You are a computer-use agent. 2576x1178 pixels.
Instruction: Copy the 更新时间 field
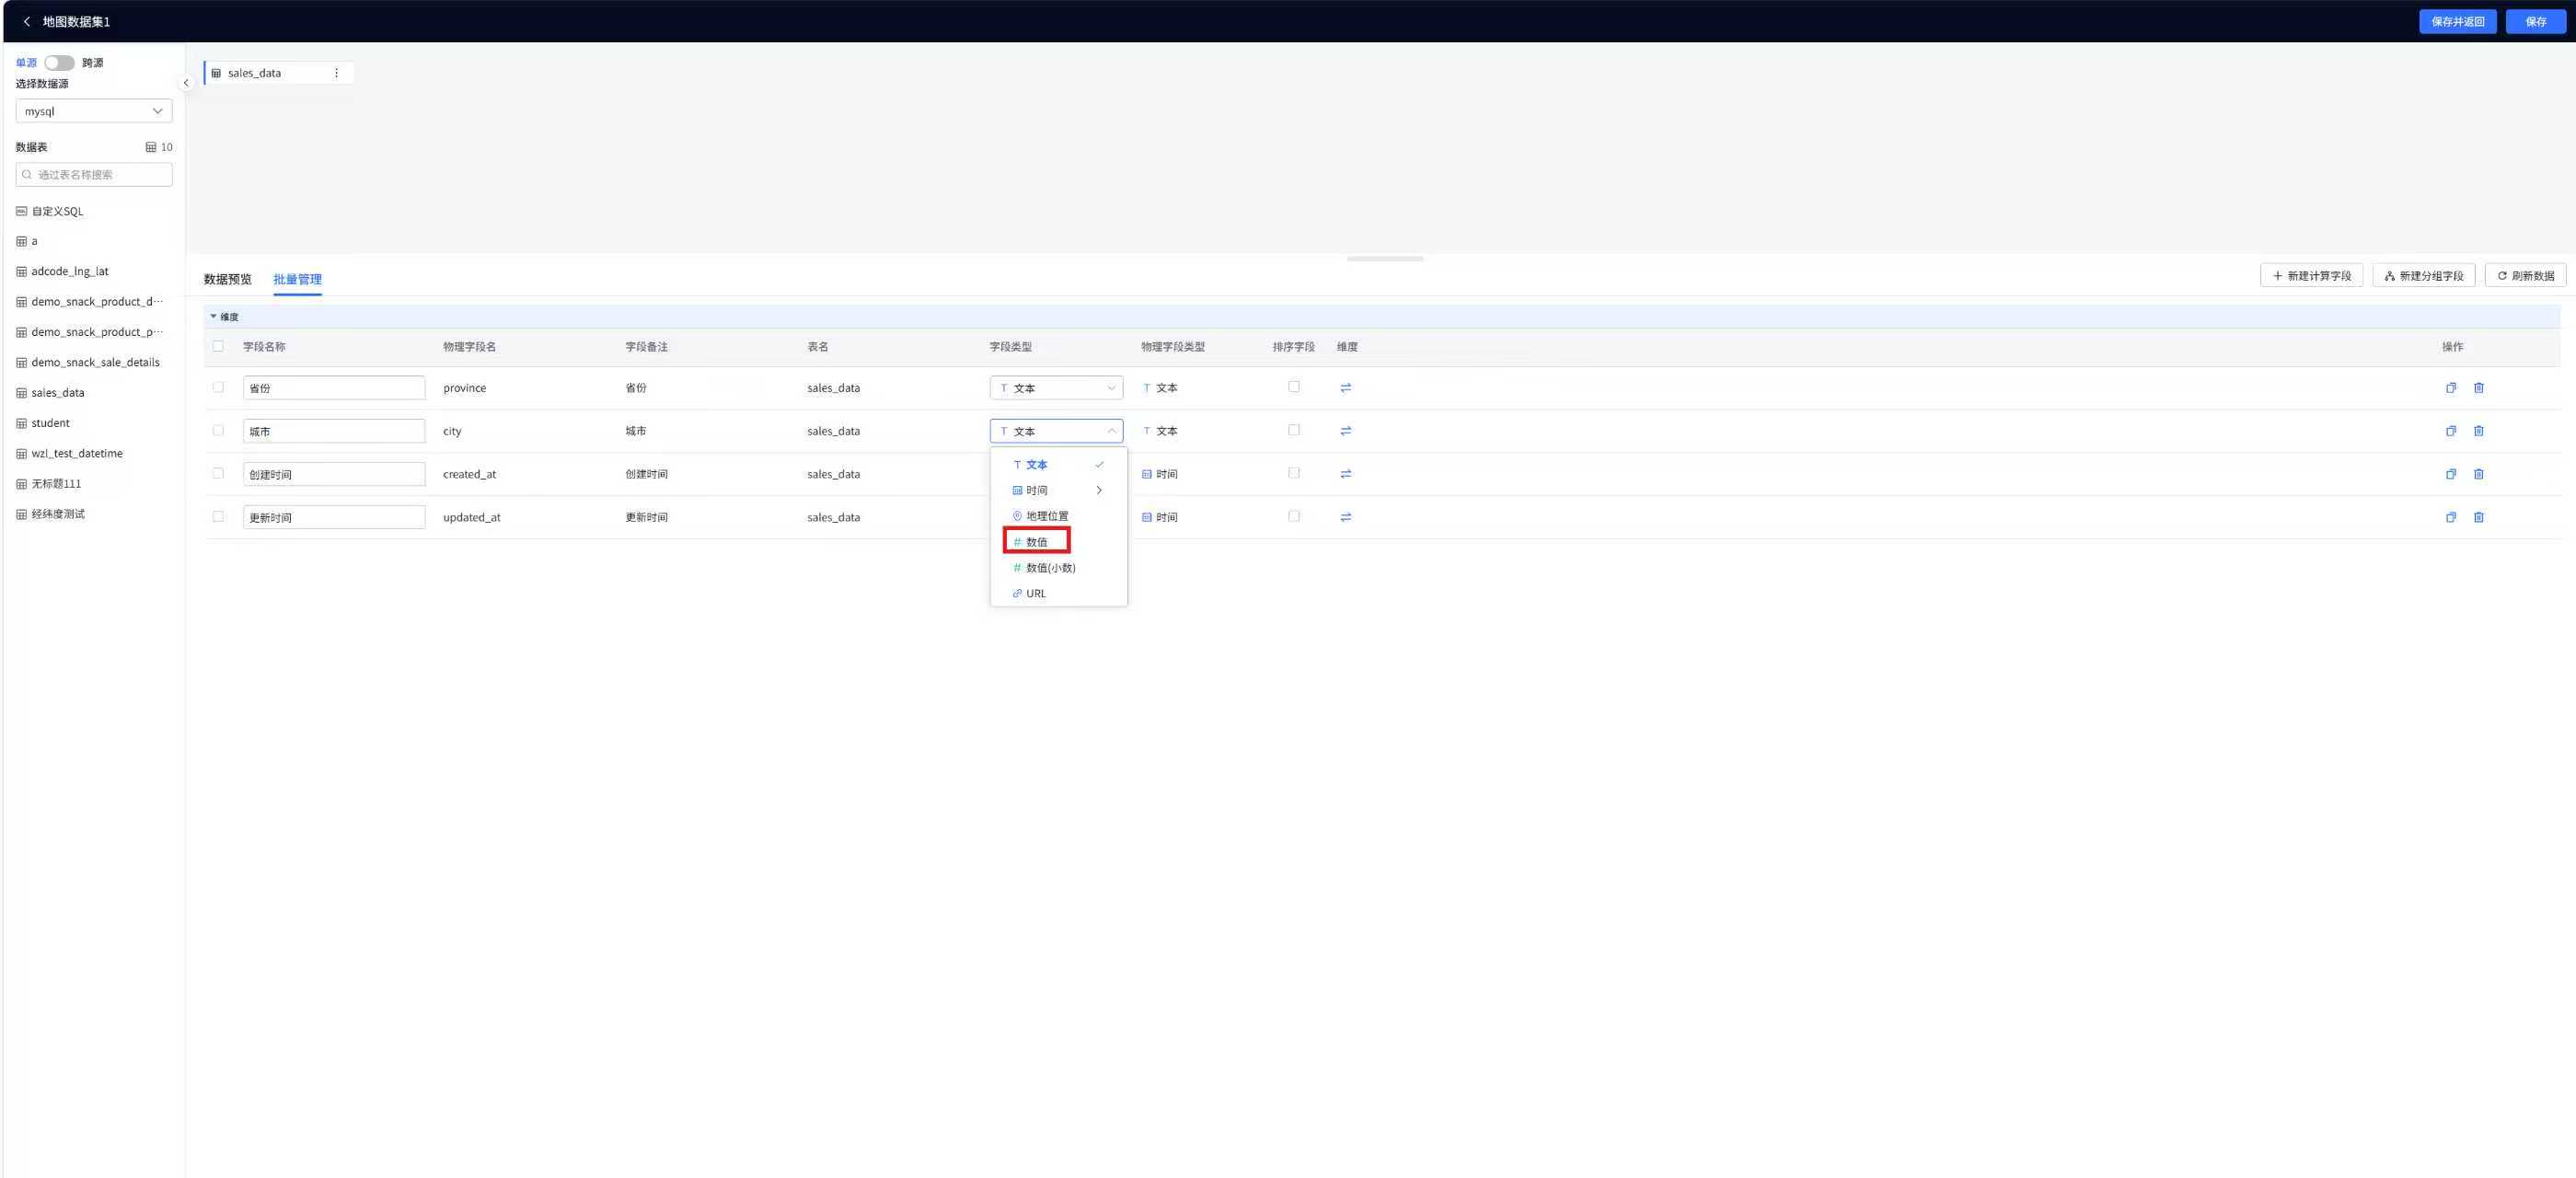2451,517
